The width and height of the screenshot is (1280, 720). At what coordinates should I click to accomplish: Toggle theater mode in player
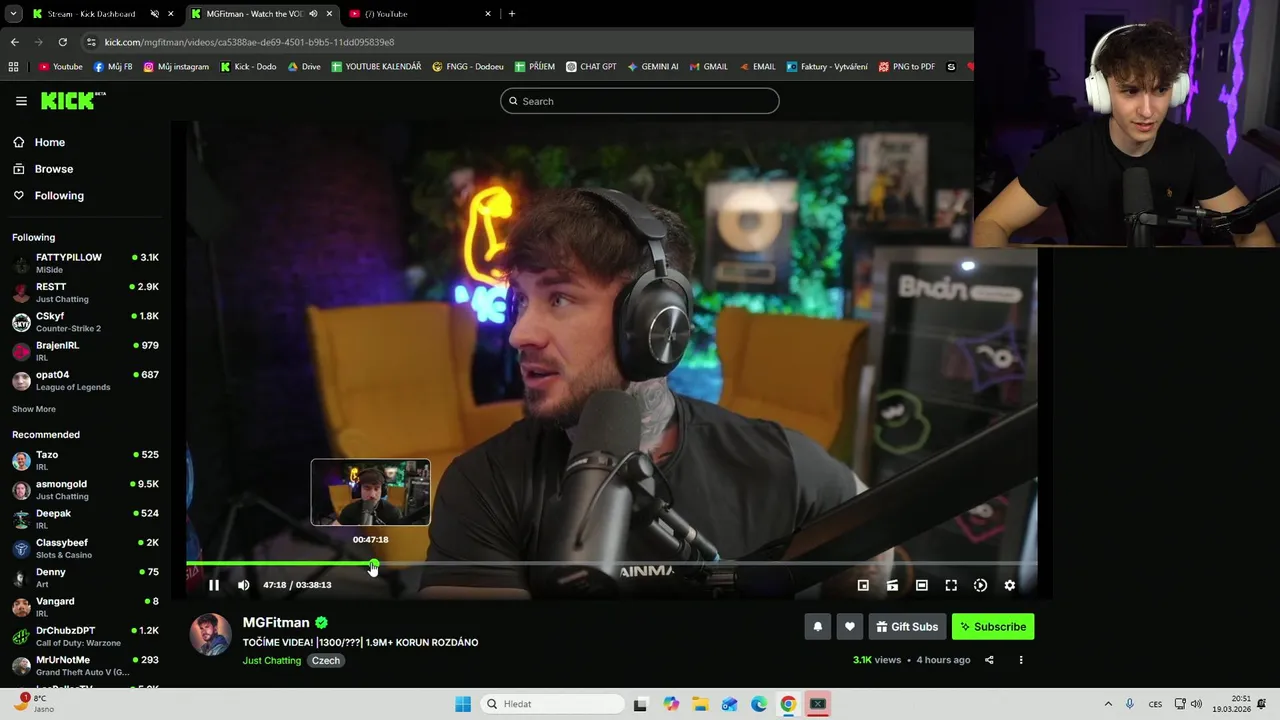click(x=922, y=585)
